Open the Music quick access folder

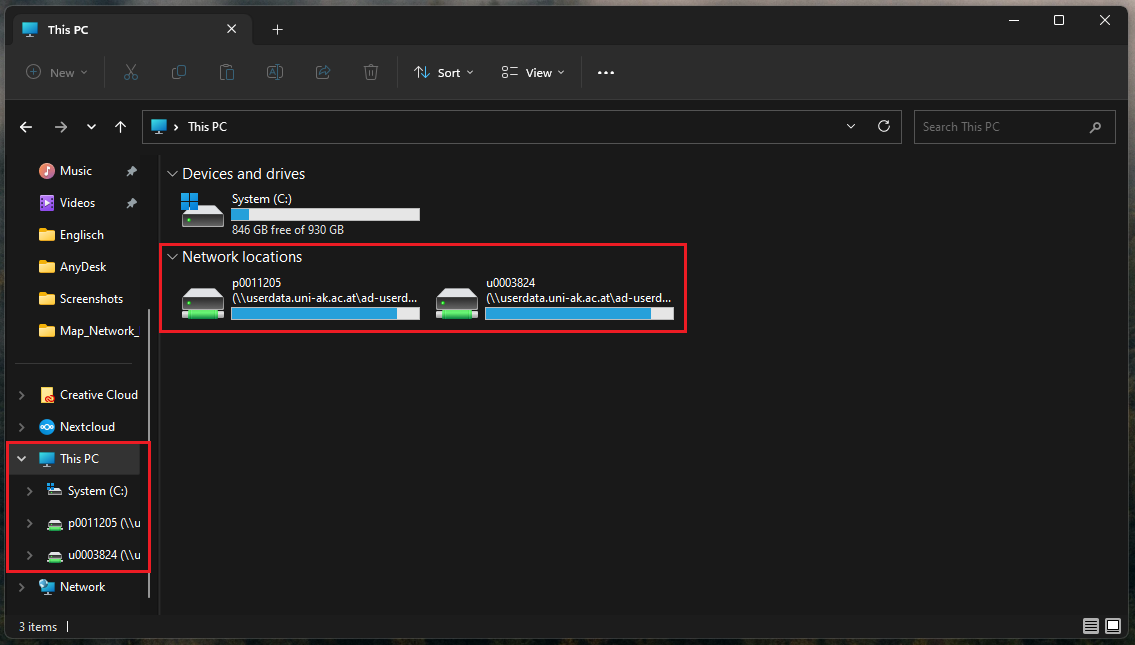[x=76, y=171]
